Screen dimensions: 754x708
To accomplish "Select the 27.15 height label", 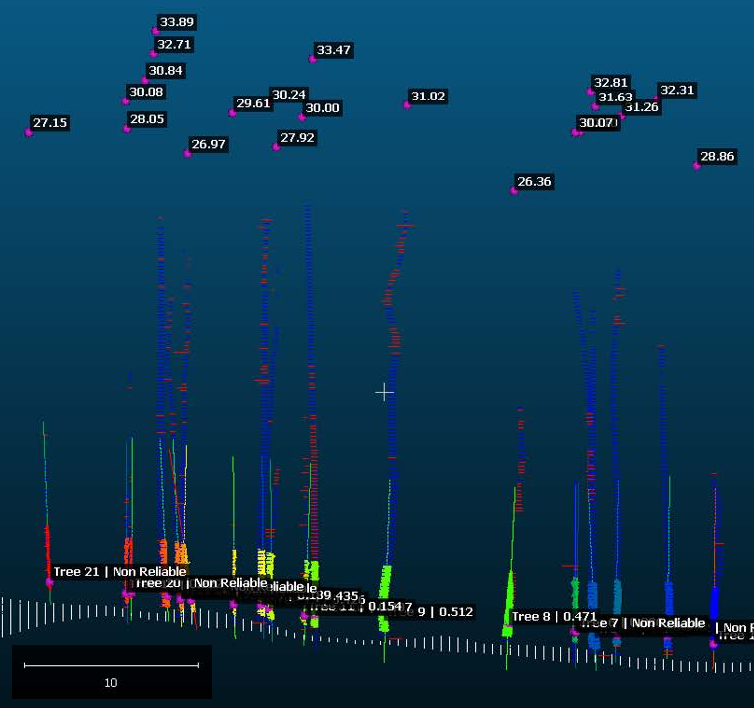I will pos(50,123).
